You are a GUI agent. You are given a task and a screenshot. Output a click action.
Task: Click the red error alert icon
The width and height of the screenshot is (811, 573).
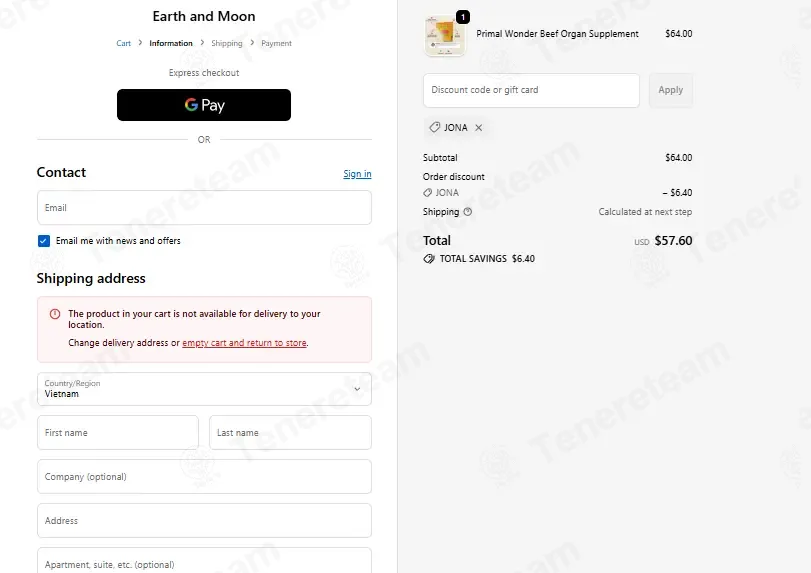(x=55, y=314)
